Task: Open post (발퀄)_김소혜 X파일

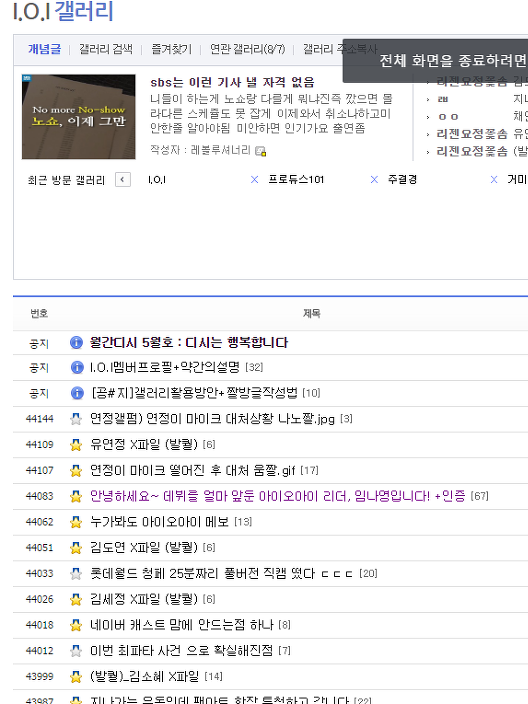Action: (x=145, y=677)
